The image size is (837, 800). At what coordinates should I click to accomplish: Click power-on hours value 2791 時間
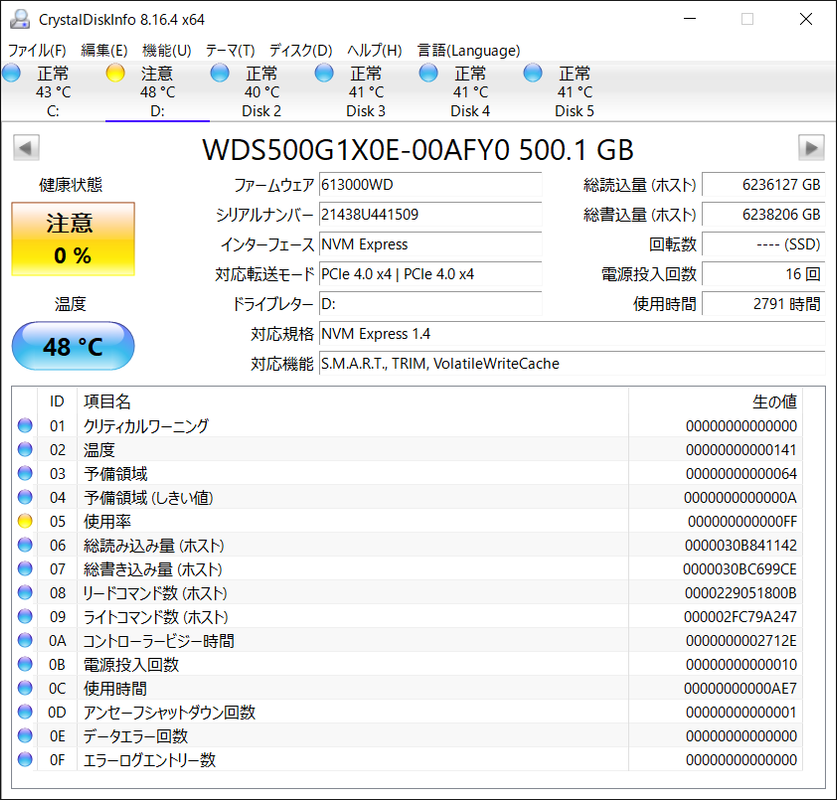(x=763, y=304)
